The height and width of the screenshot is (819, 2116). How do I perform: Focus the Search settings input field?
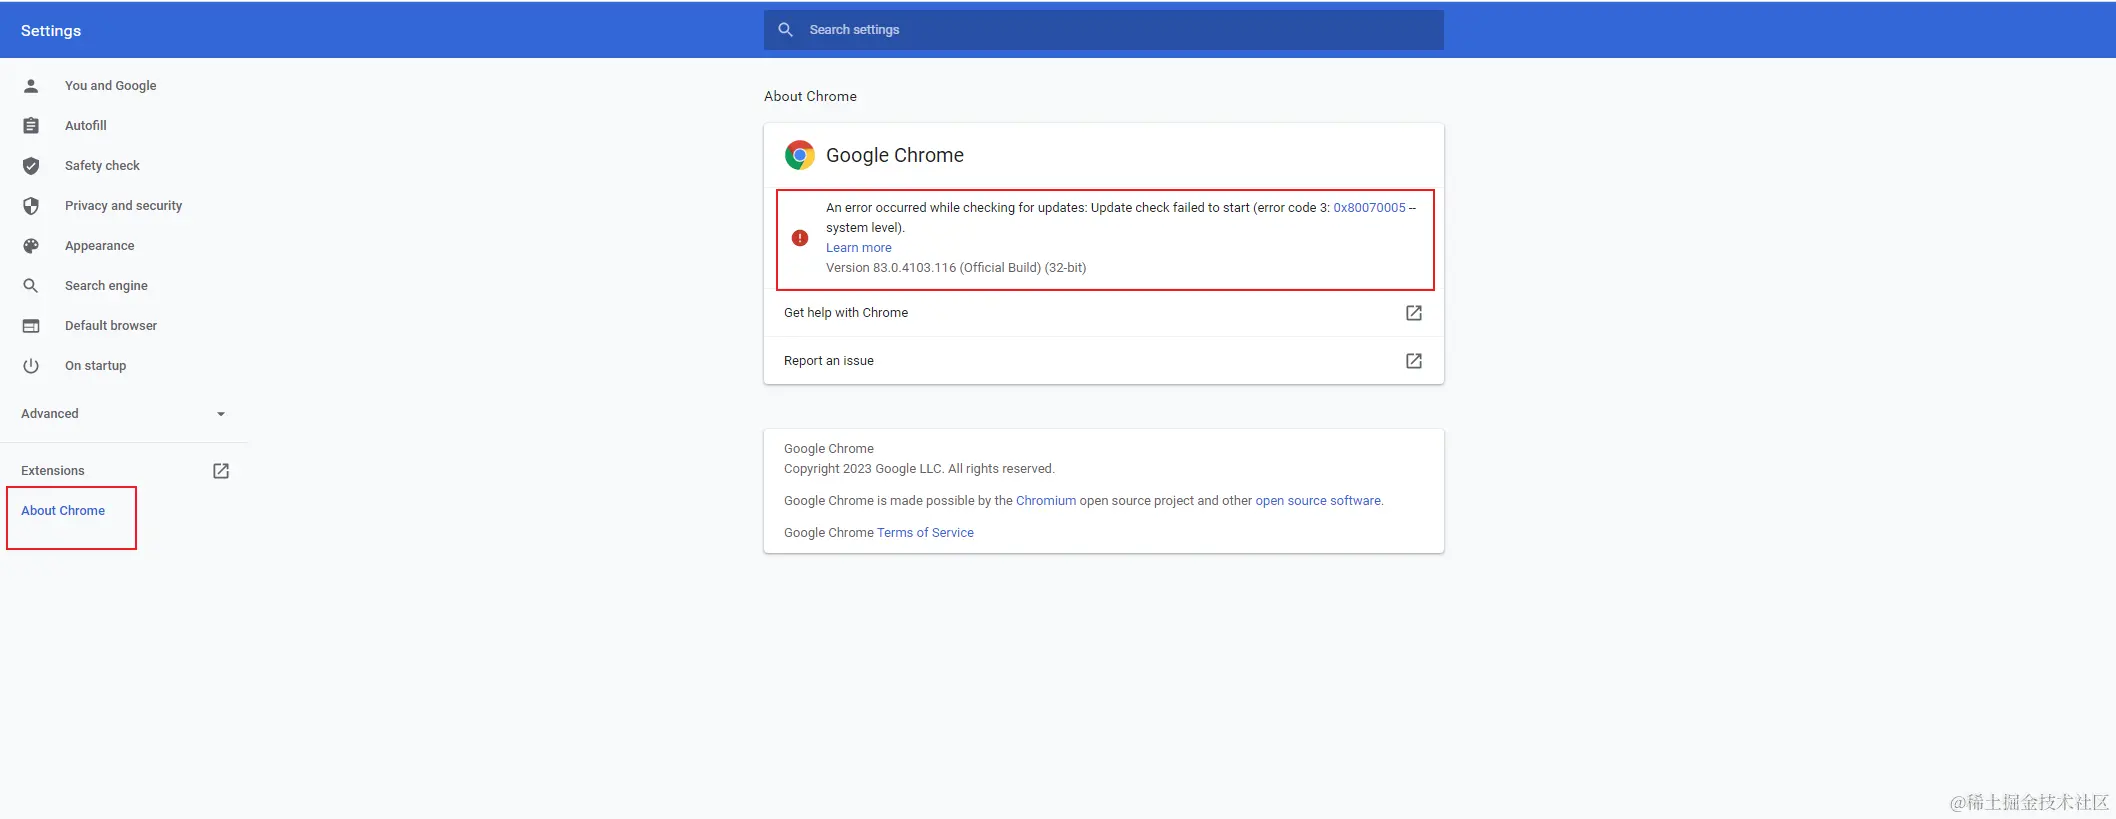(x=1104, y=30)
